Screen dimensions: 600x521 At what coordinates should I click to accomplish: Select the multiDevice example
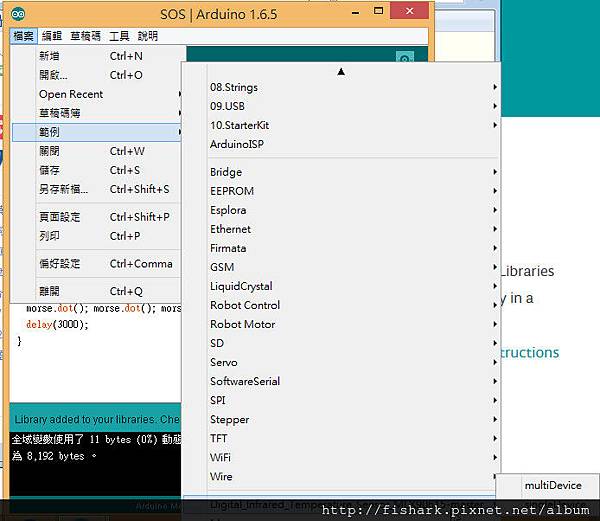tap(553, 485)
